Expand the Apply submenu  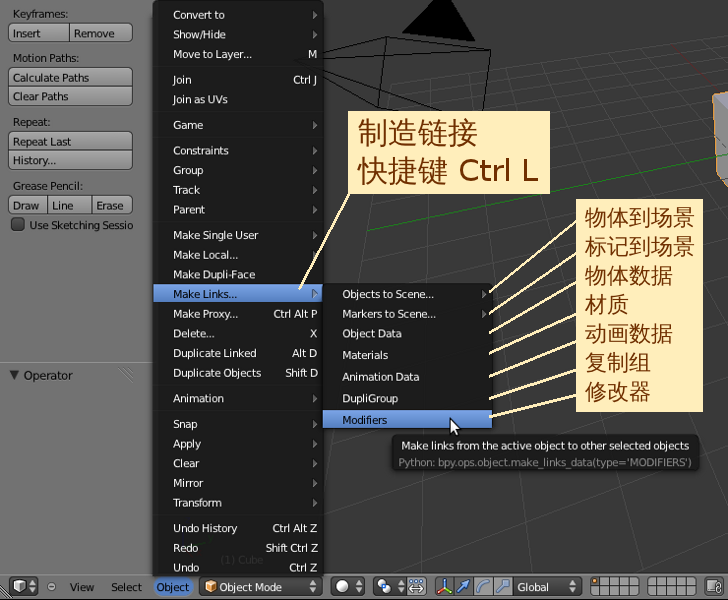(x=238, y=443)
